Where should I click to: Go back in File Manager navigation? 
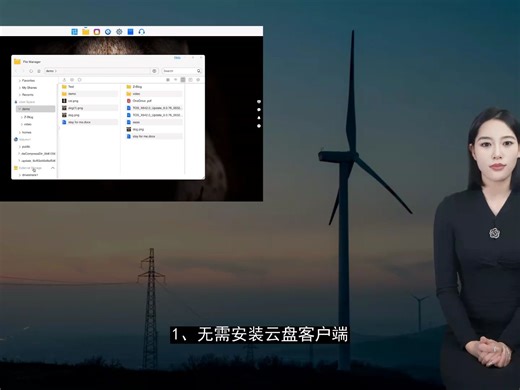coord(16,71)
